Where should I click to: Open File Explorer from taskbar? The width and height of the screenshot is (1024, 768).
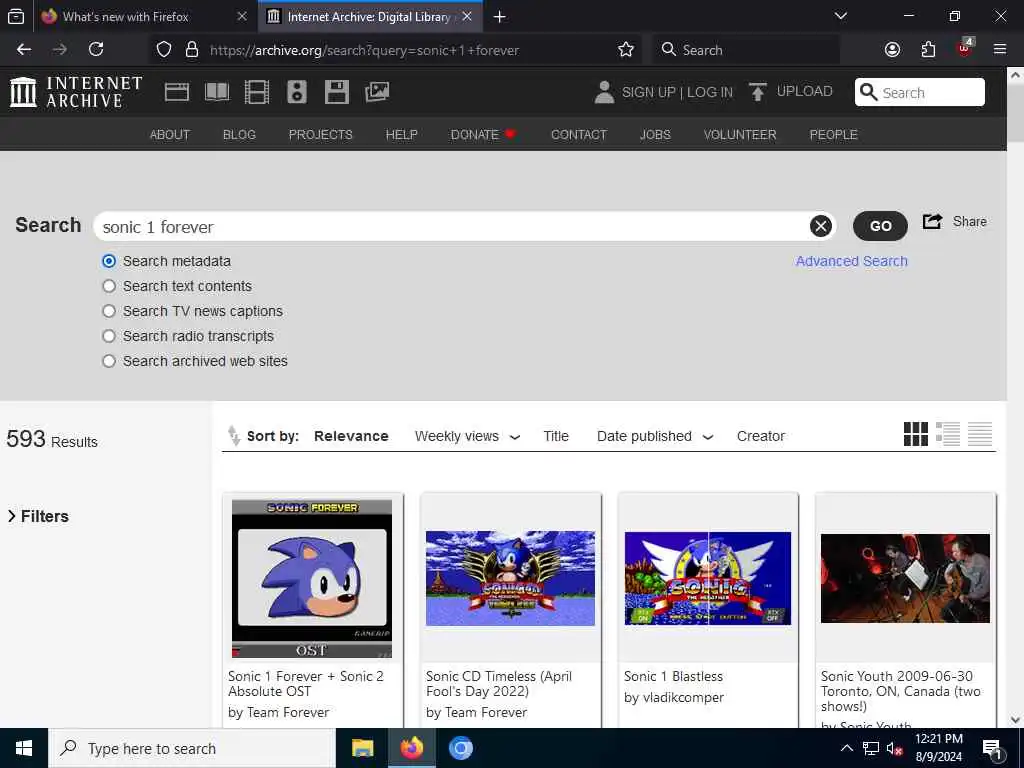tap(362, 748)
